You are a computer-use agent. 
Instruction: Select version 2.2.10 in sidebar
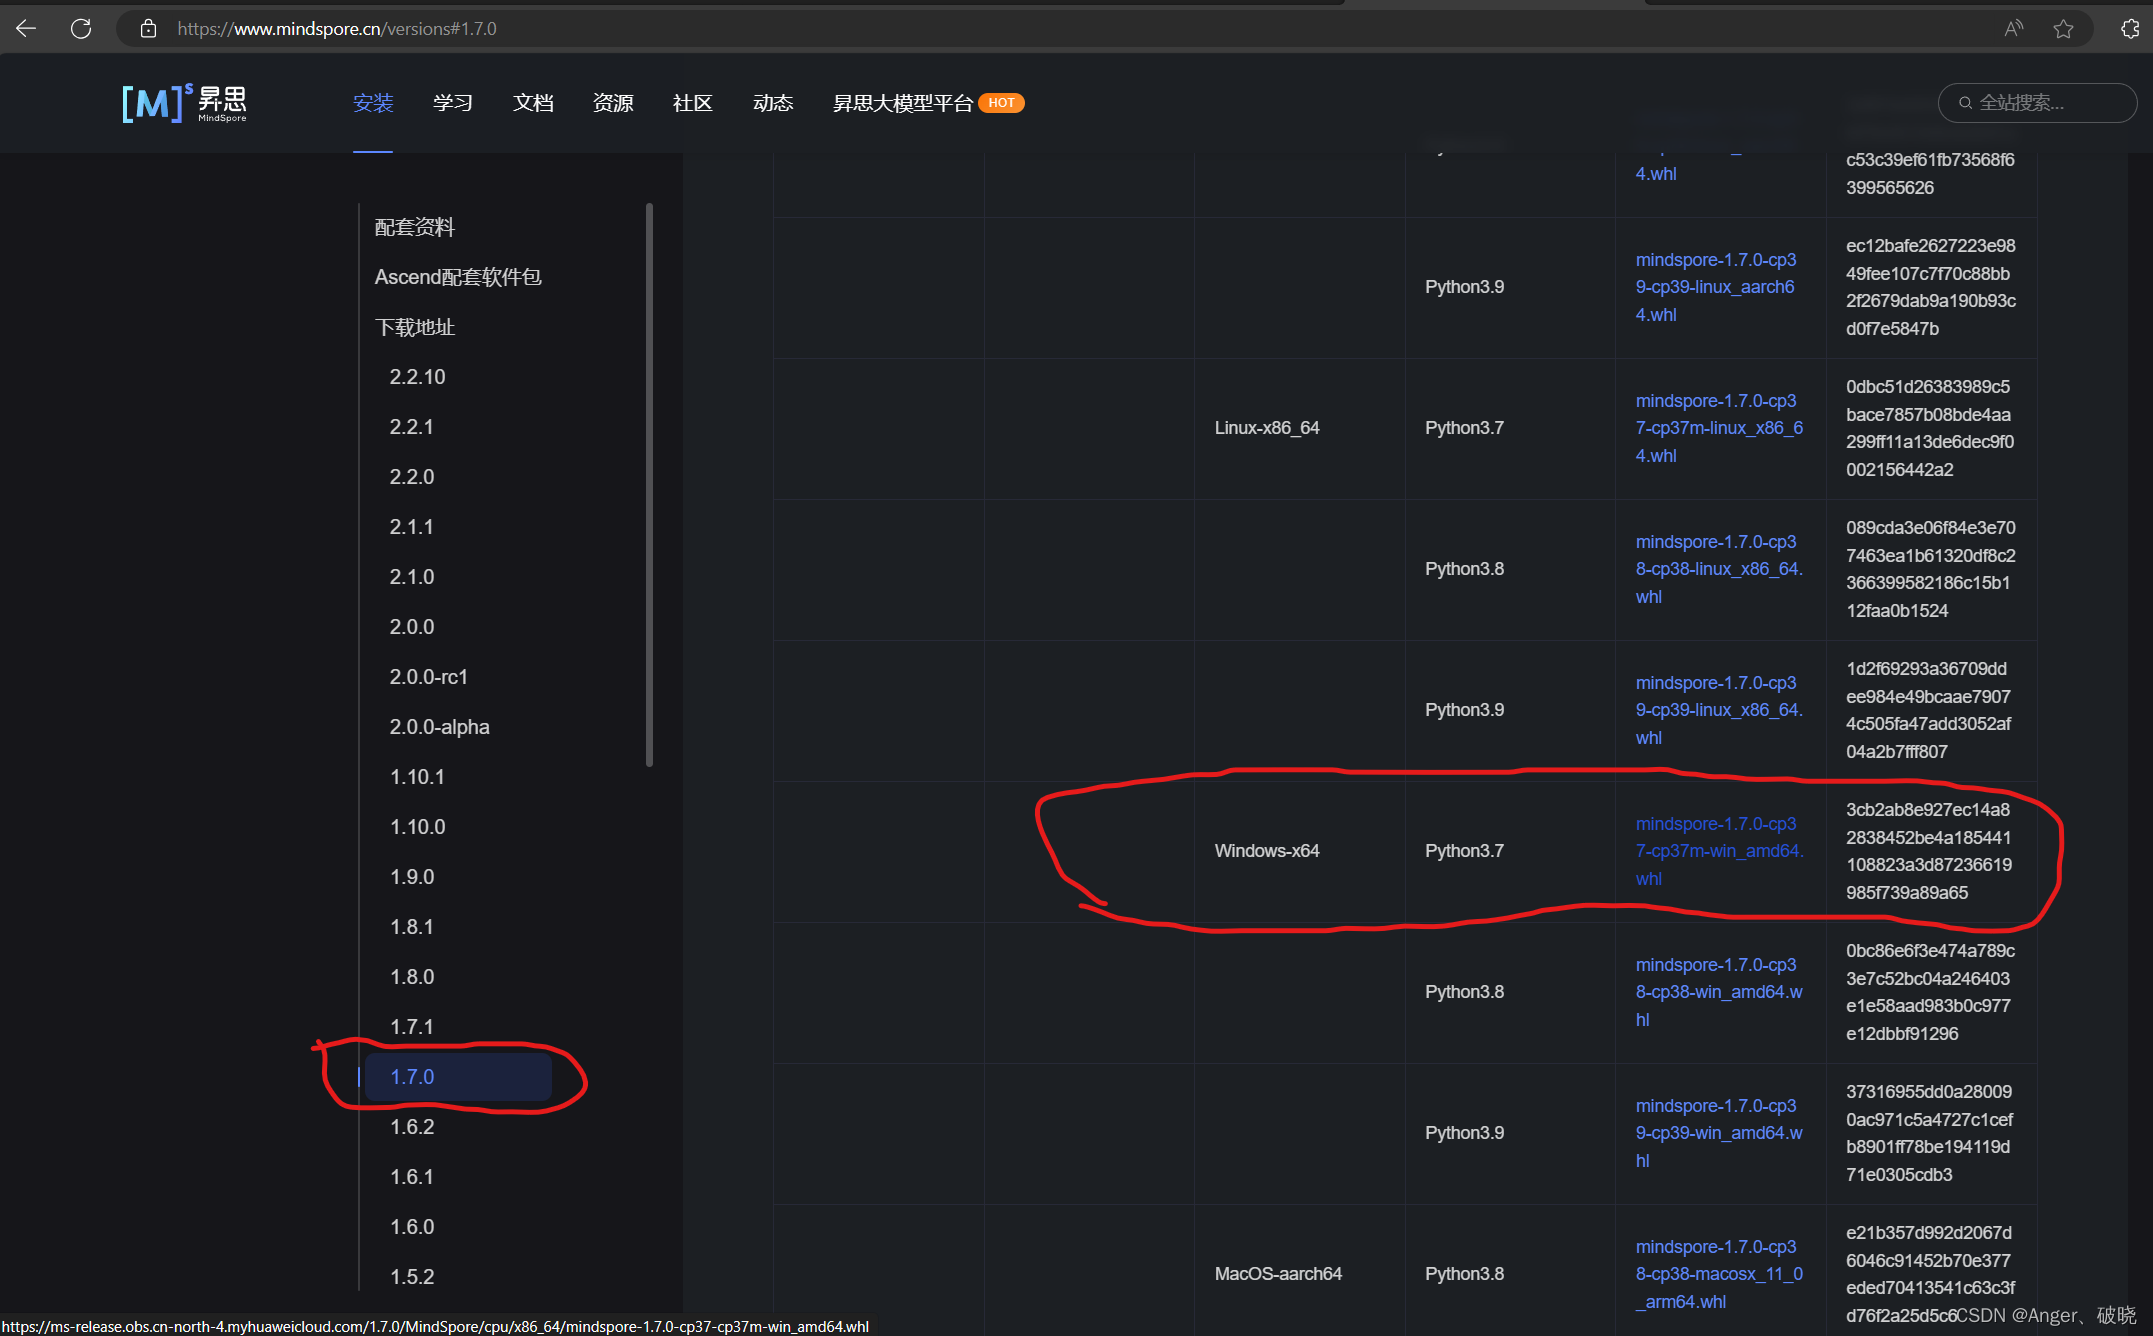click(417, 377)
